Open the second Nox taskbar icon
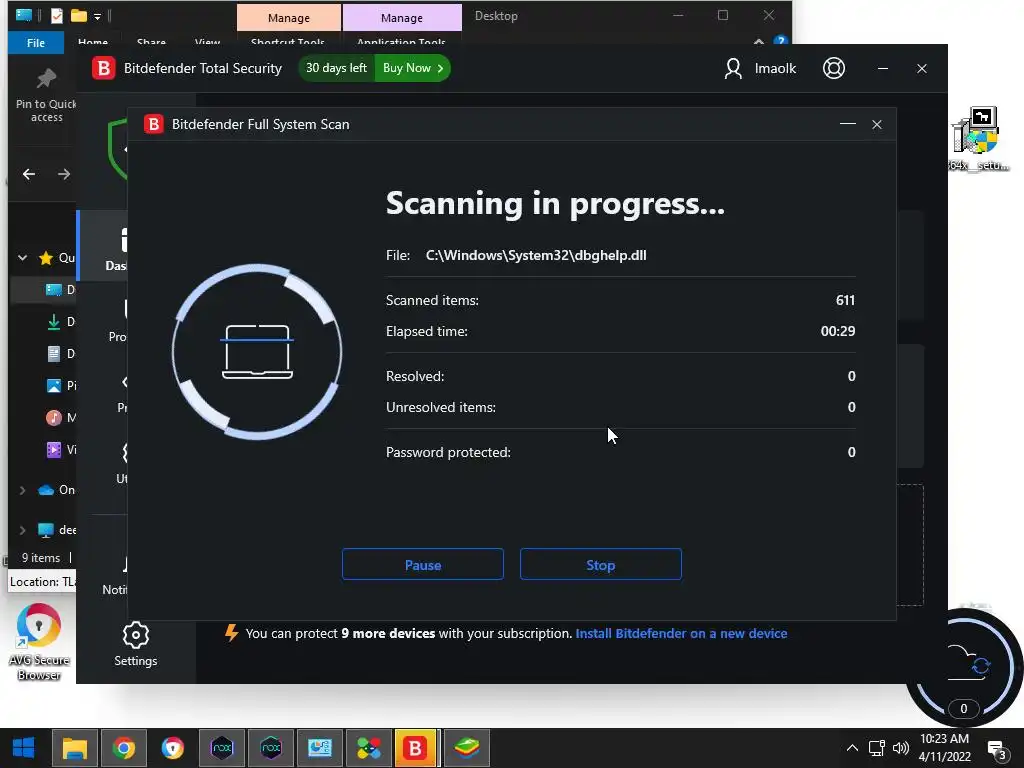1024x768 pixels. point(270,748)
